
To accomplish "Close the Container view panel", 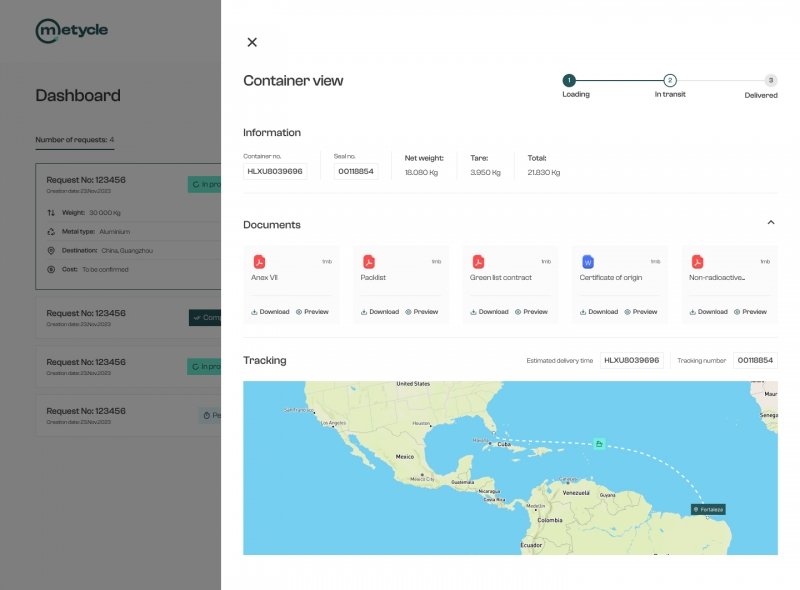I will pyautogui.click(x=252, y=42).
